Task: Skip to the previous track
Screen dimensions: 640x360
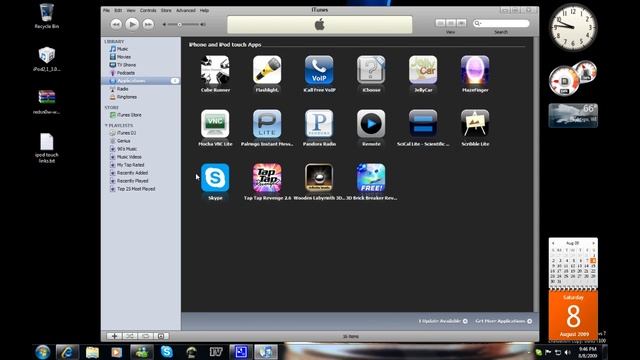Action: pyautogui.click(x=116, y=24)
